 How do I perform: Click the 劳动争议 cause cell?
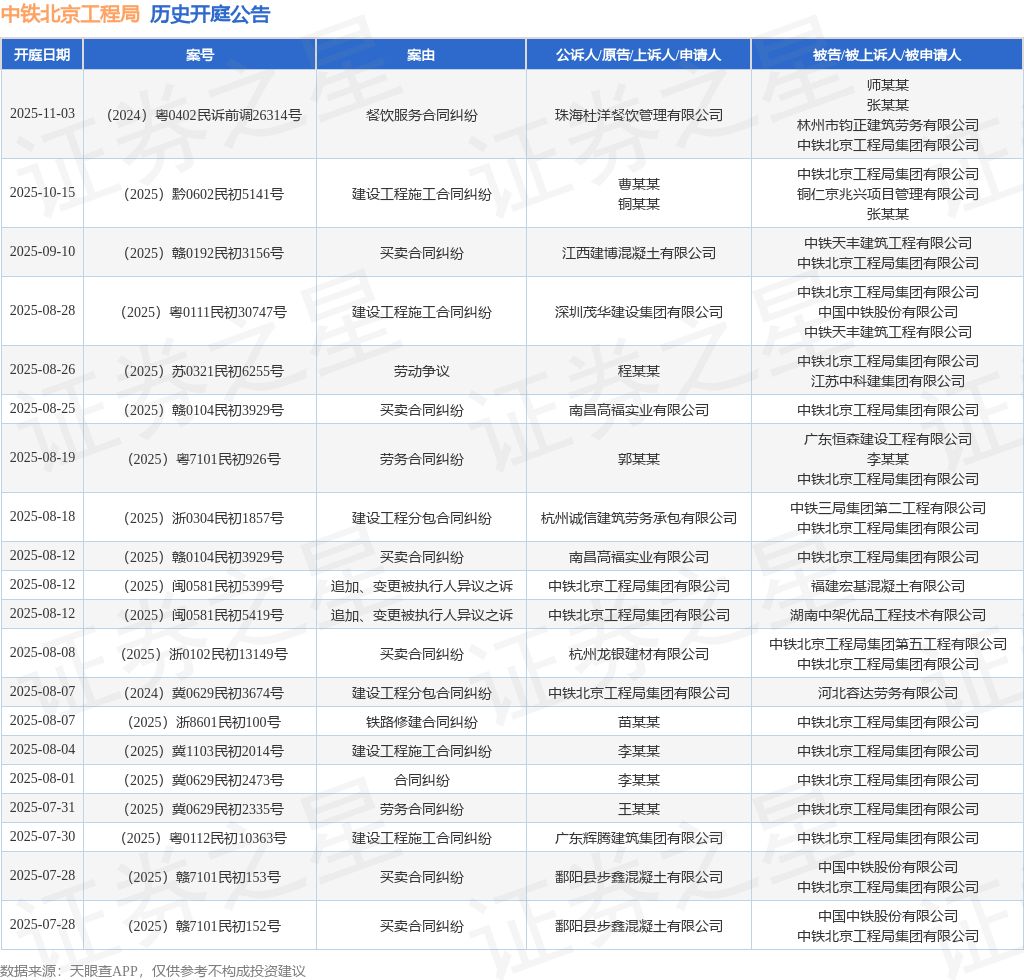(421, 371)
